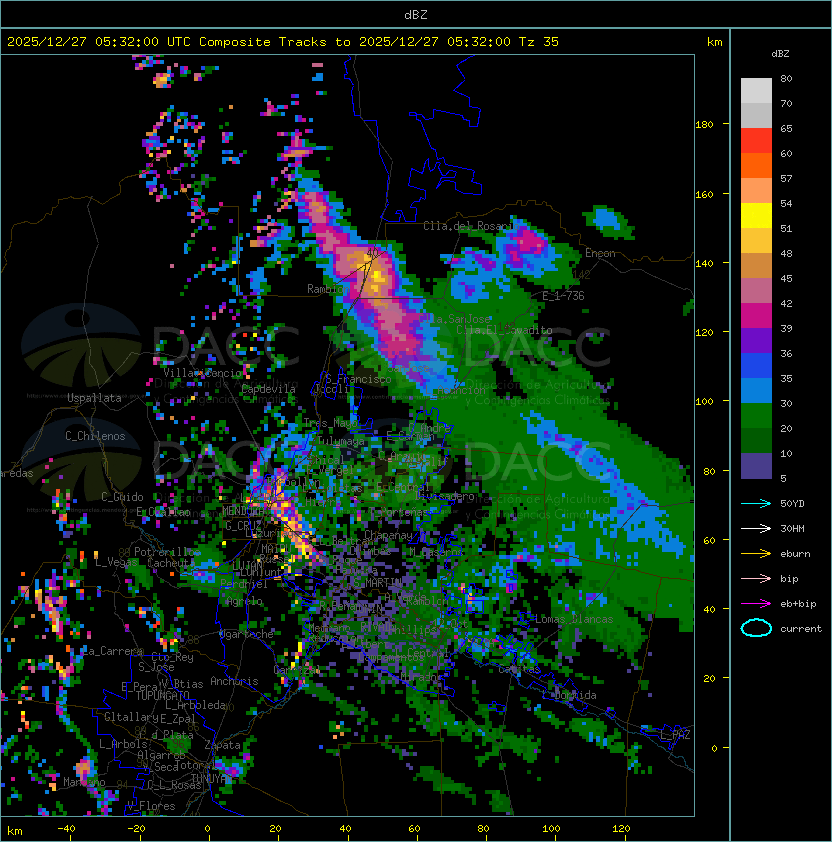Screen dimensions: 832x842
Task: Click the Ugarteche place label
Action: click(247, 634)
